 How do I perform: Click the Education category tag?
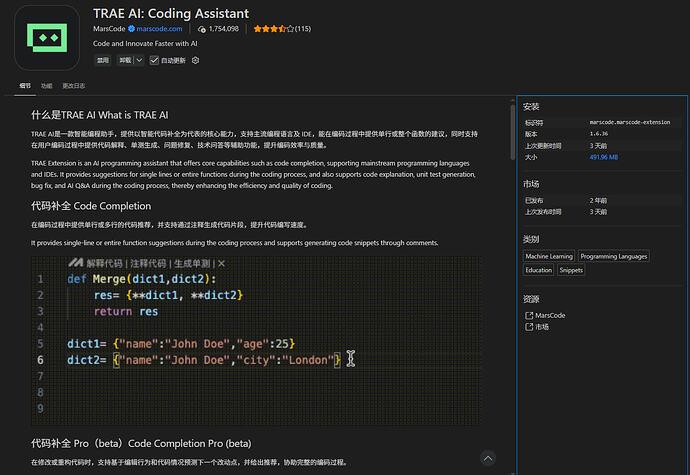(x=538, y=270)
